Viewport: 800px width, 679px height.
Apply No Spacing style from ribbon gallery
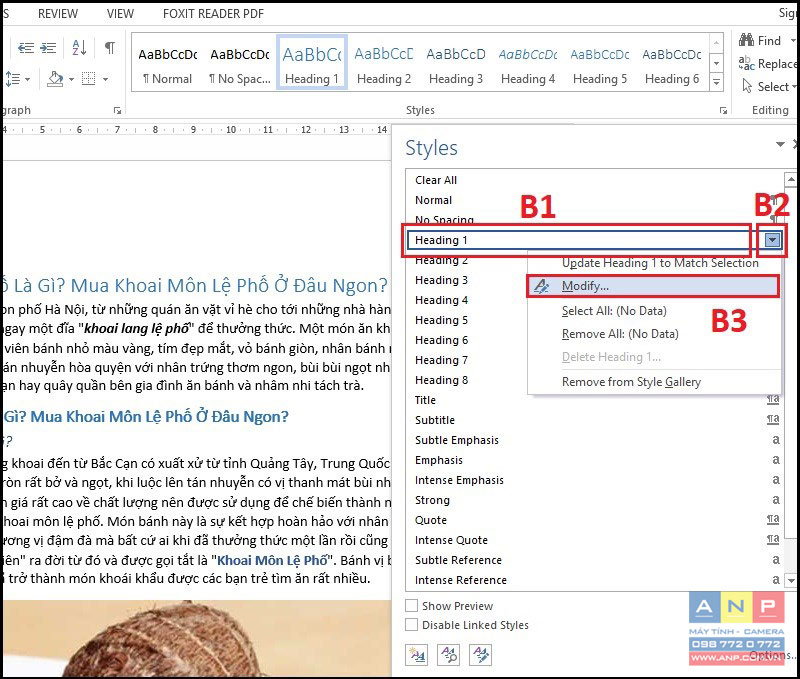(240, 63)
